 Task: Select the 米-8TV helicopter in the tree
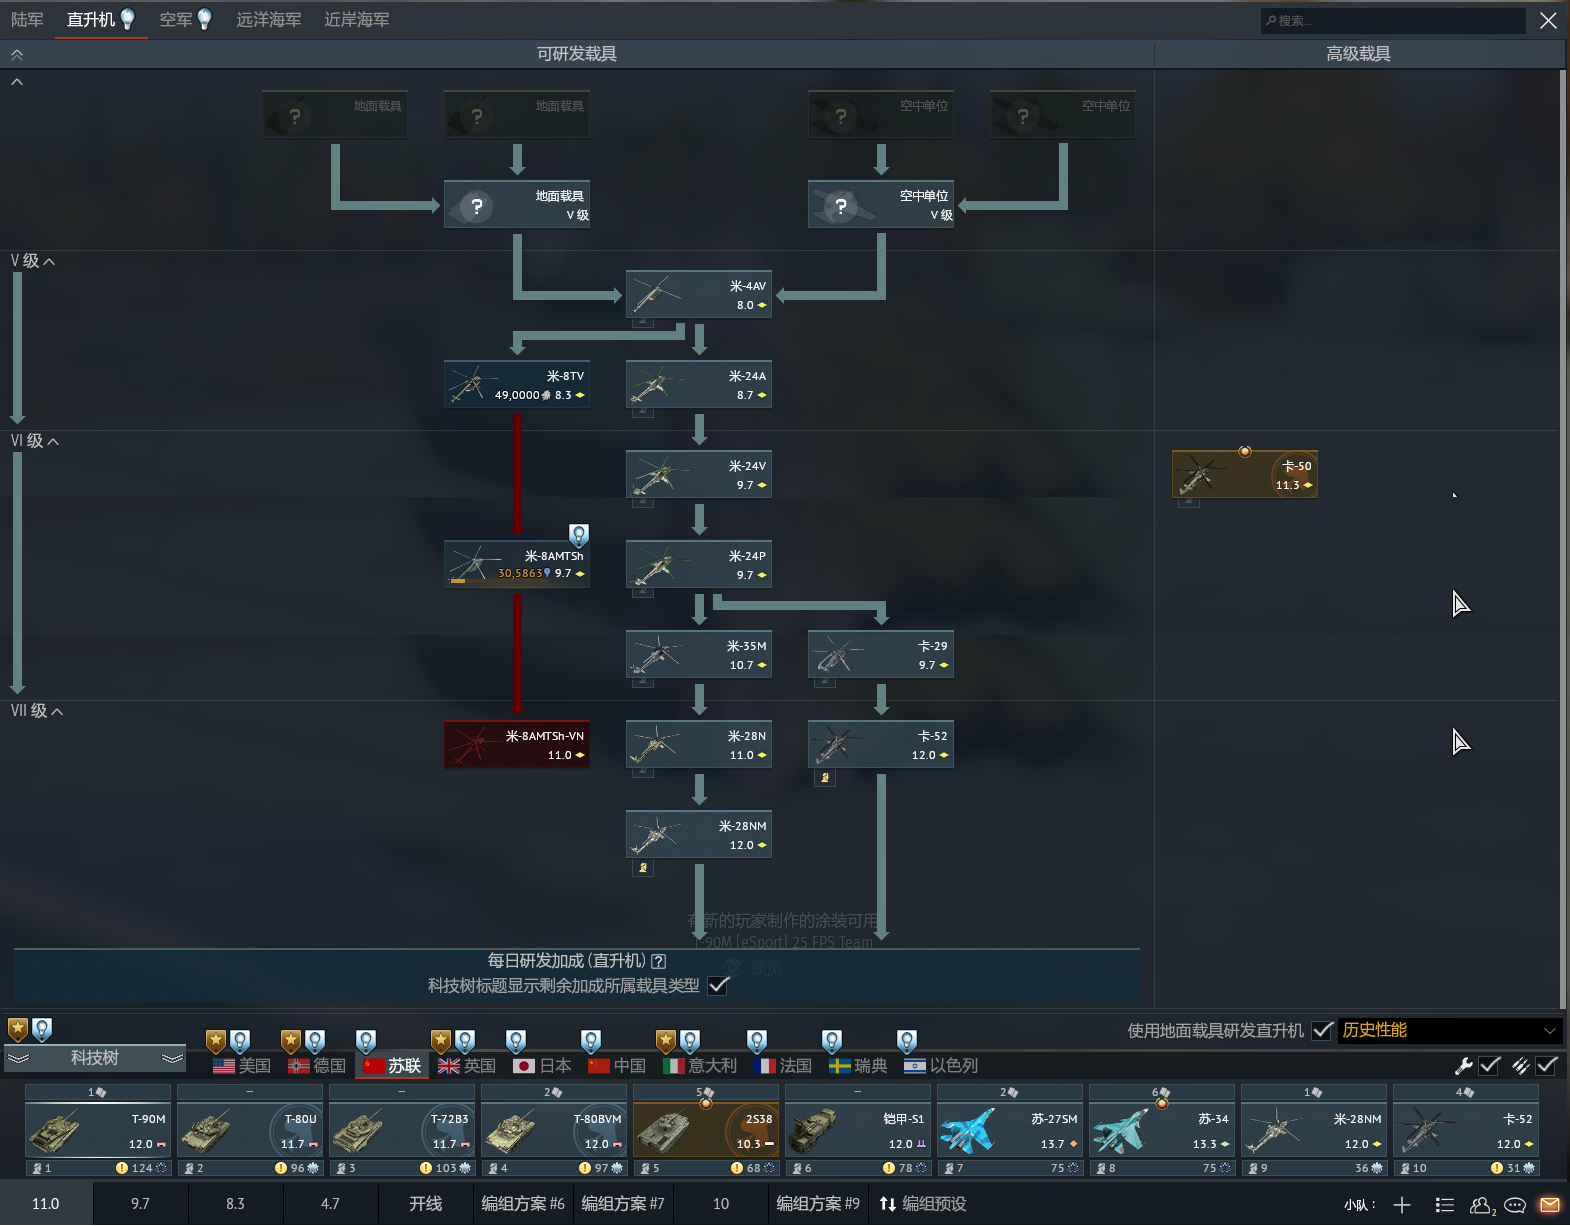[517, 384]
